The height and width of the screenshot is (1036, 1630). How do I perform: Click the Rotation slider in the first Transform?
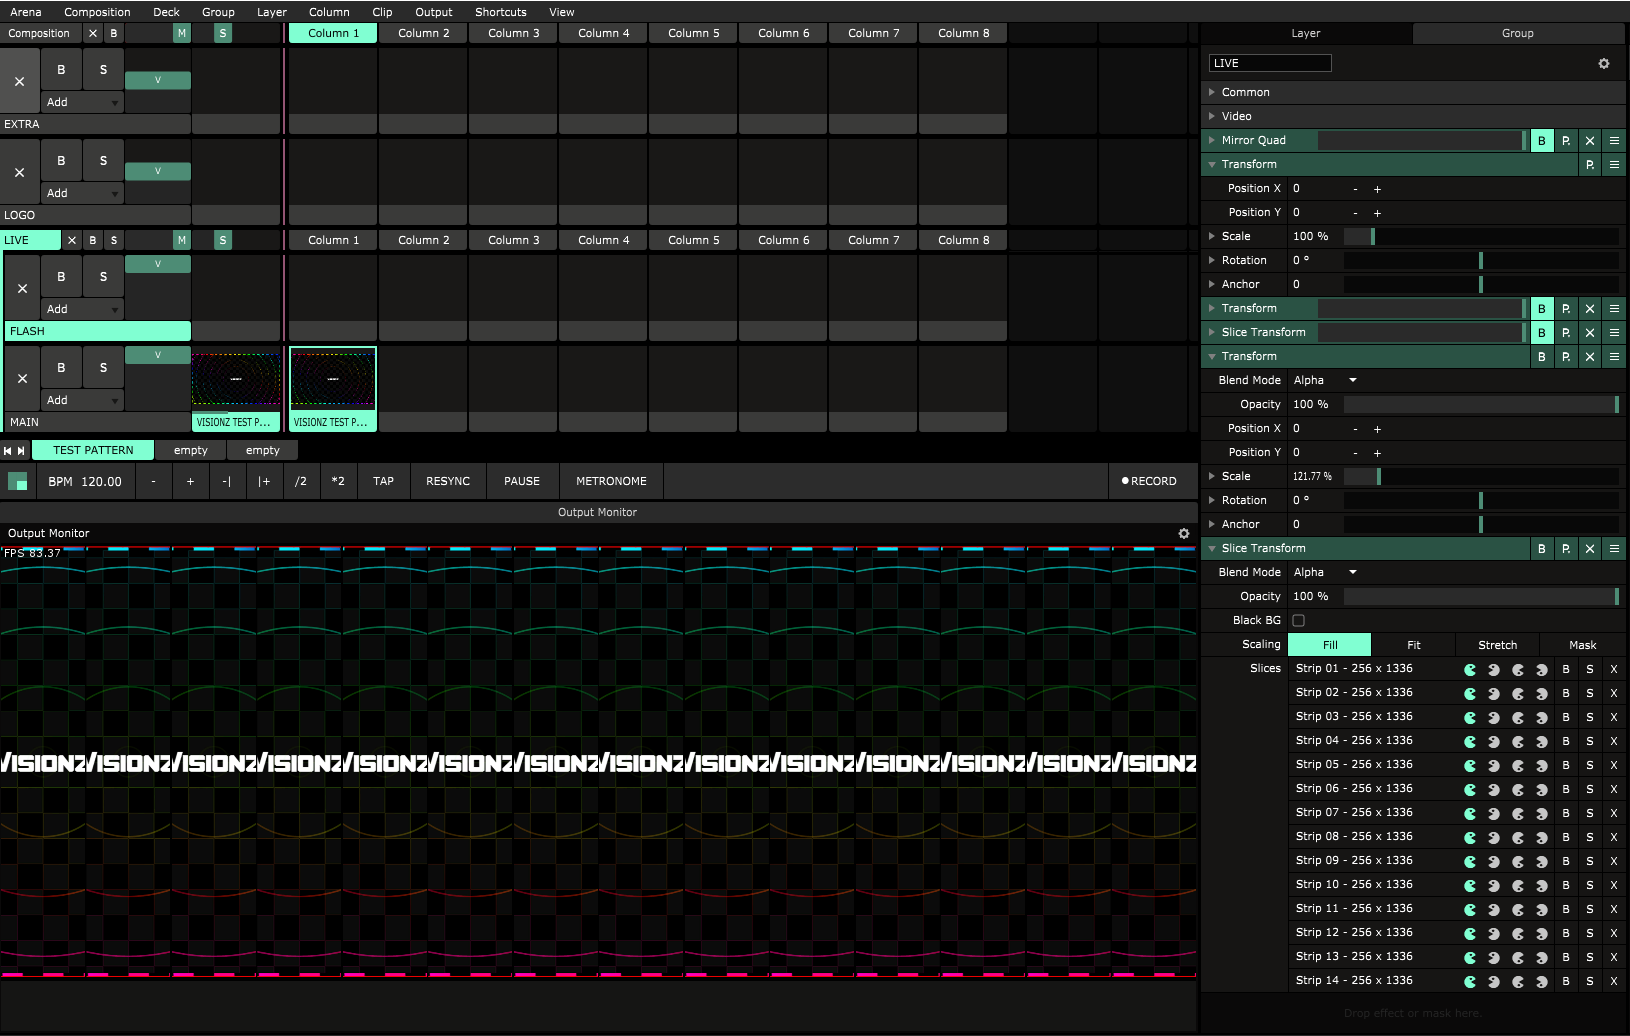[1480, 261]
